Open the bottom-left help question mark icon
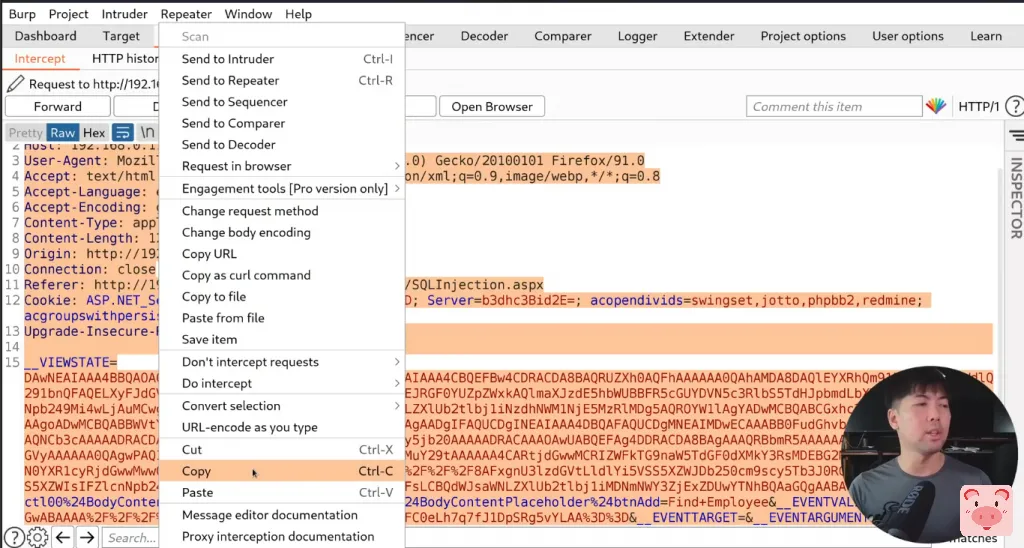 click(x=15, y=538)
